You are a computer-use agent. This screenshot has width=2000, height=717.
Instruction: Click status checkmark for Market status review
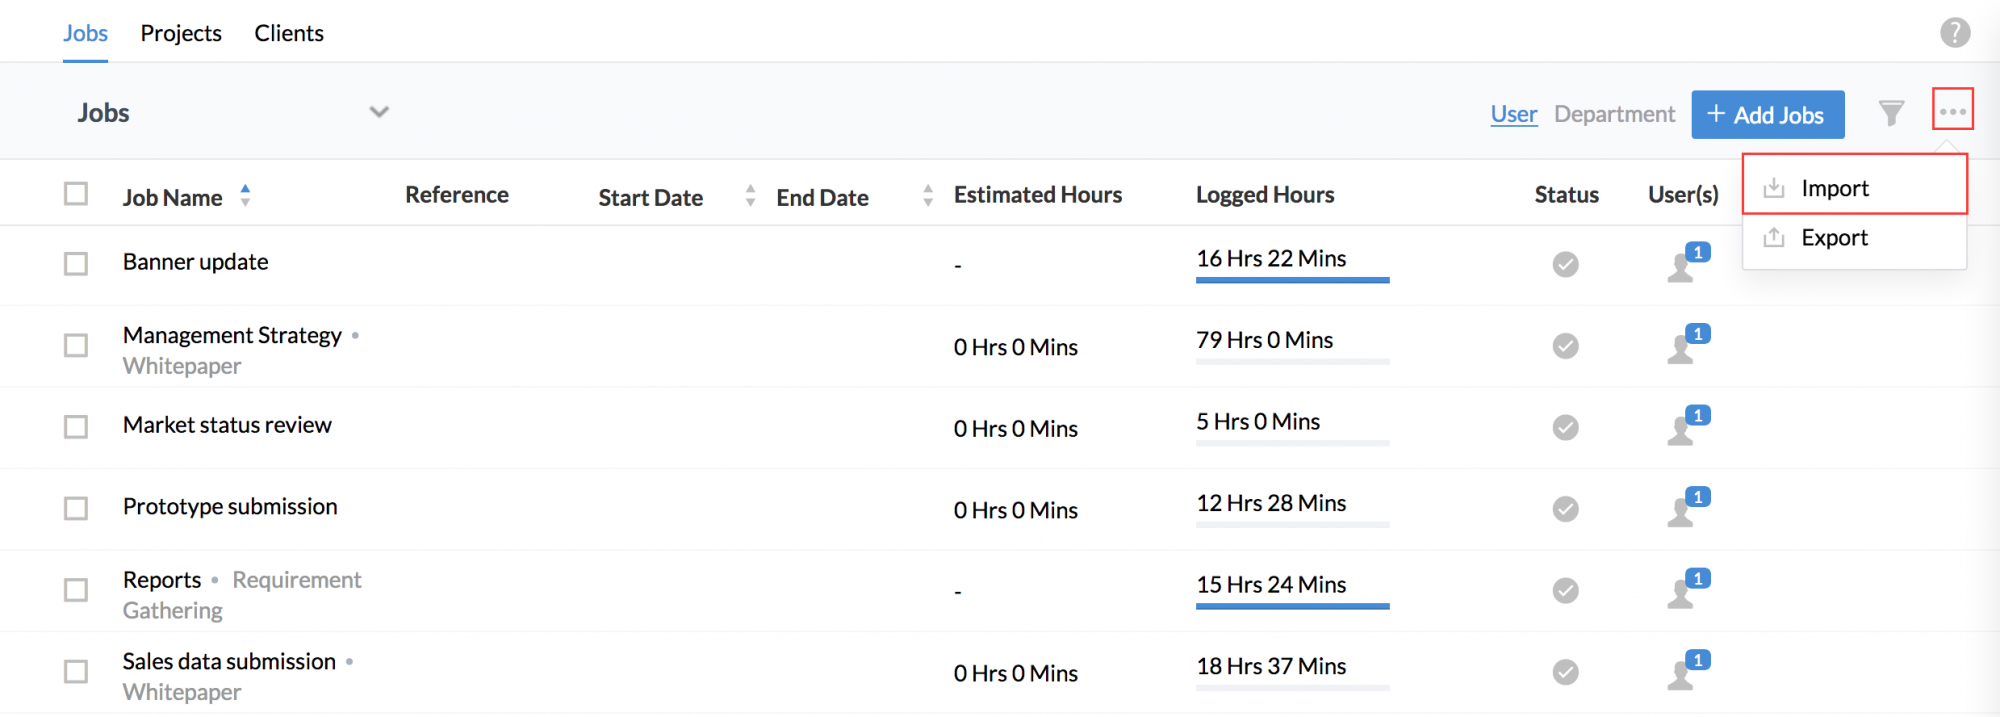(1565, 428)
